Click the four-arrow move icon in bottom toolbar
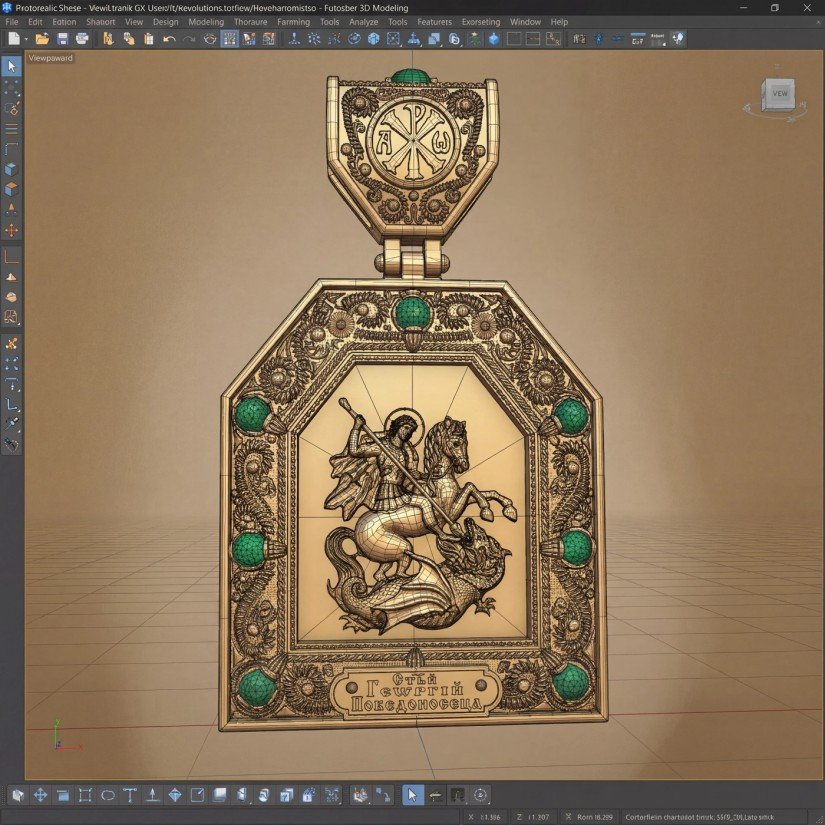Viewport: 825px width, 825px height. click(41, 794)
